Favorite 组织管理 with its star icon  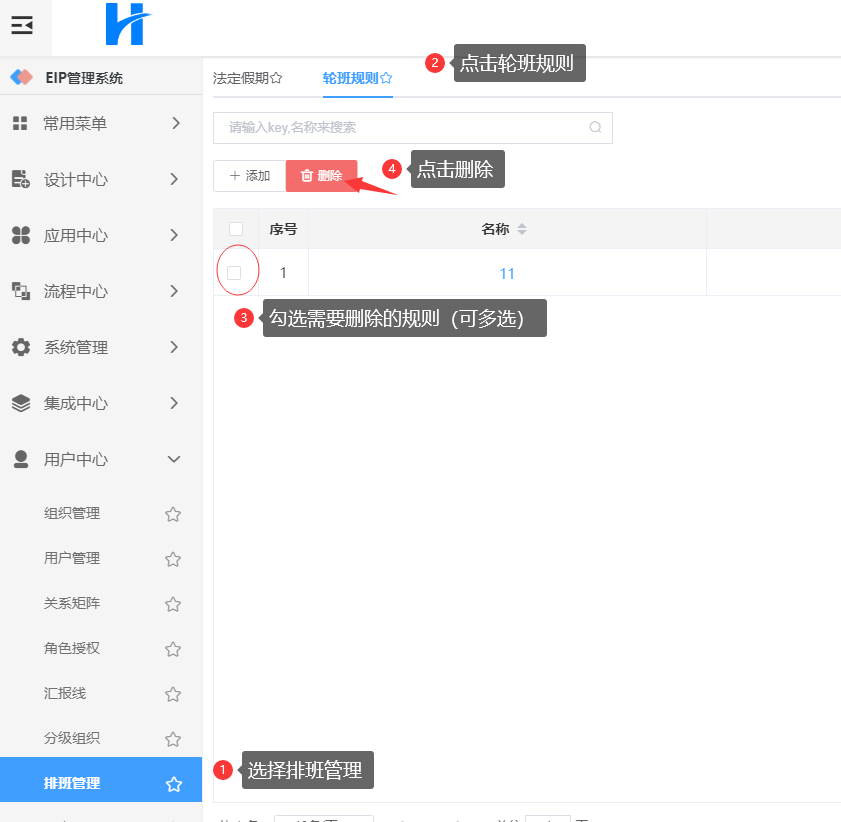(173, 514)
